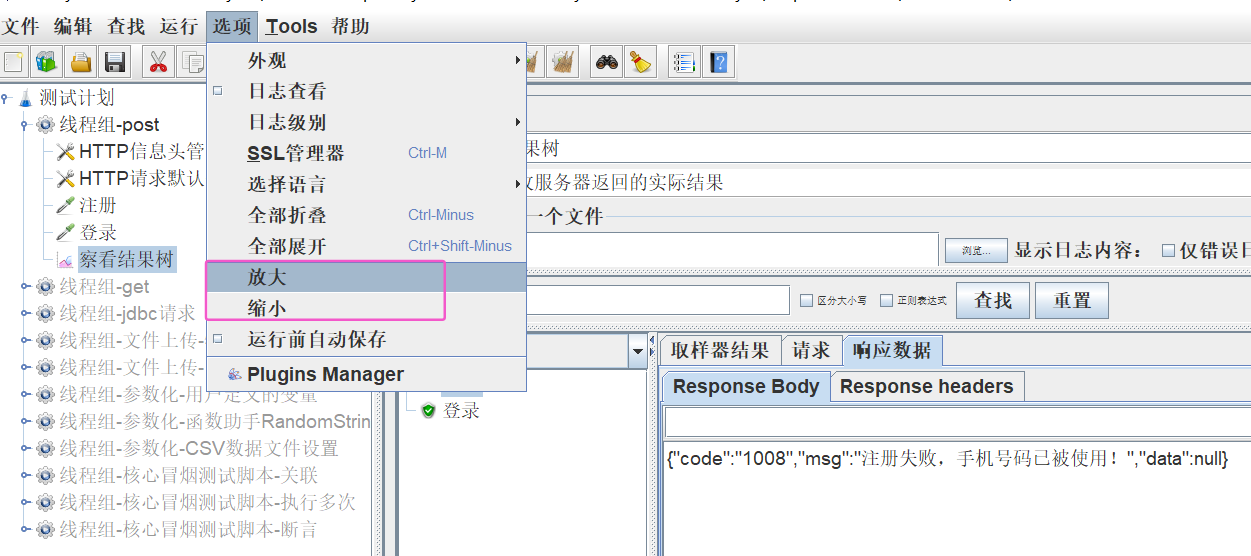Click the Open file folder icon
The image size is (1251, 556).
pos(81,63)
